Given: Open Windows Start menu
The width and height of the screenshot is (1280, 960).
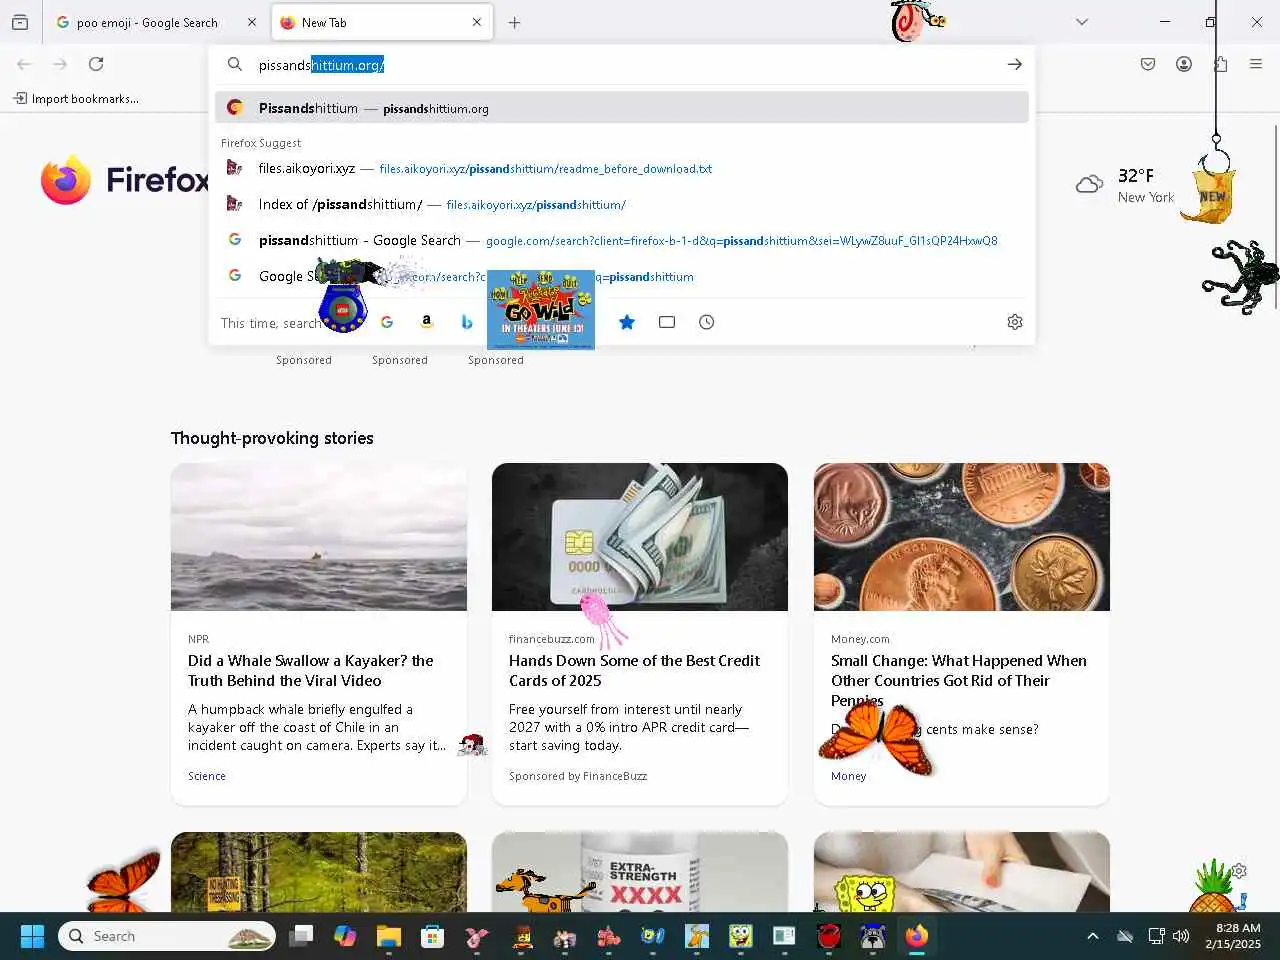Looking at the screenshot, I should click(x=32, y=936).
